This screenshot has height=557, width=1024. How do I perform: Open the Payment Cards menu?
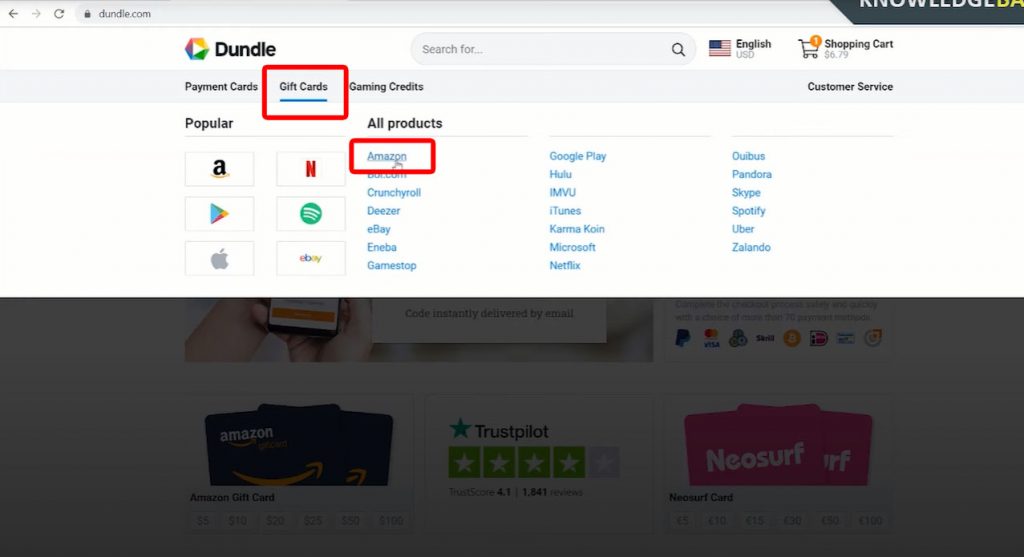pyautogui.click(x=221, y=87)
